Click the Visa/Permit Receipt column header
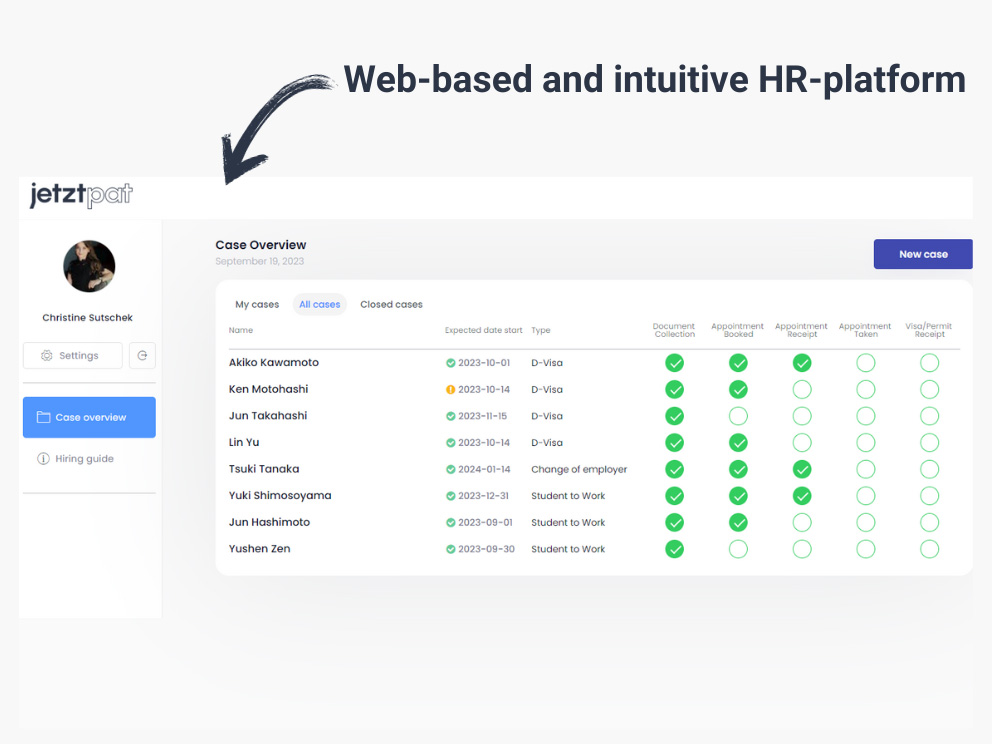Image resolution: width=992 pixels, height=744 pixels. pos(929,330)
